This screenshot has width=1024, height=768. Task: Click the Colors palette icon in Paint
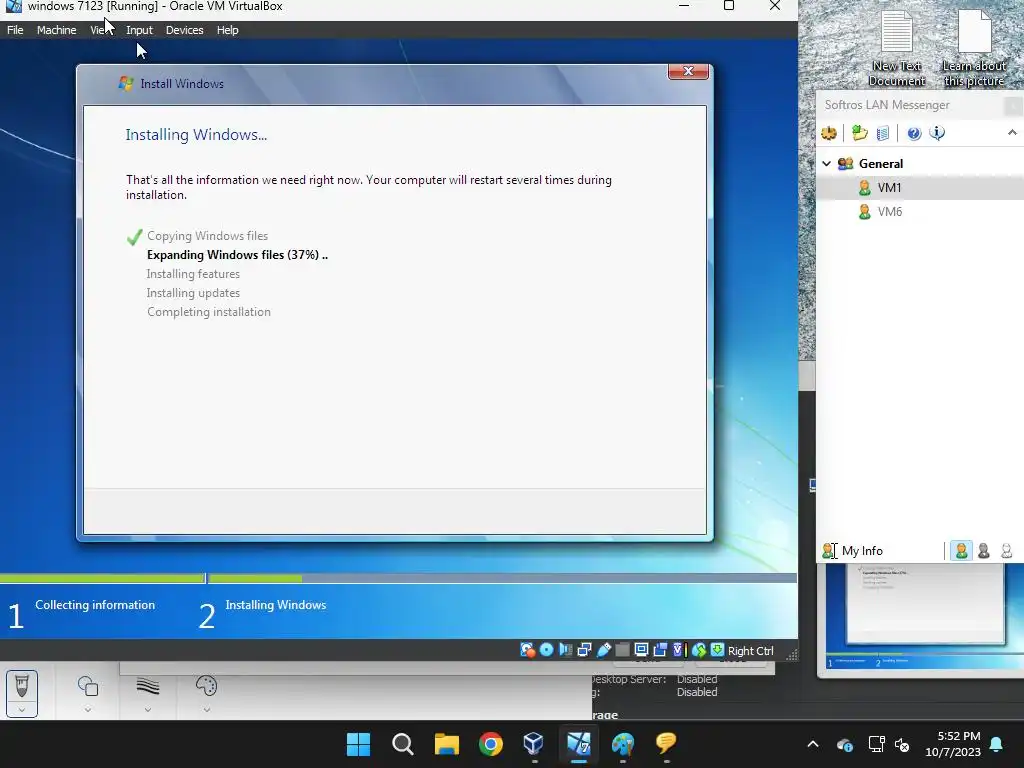[x=206, y=686]
